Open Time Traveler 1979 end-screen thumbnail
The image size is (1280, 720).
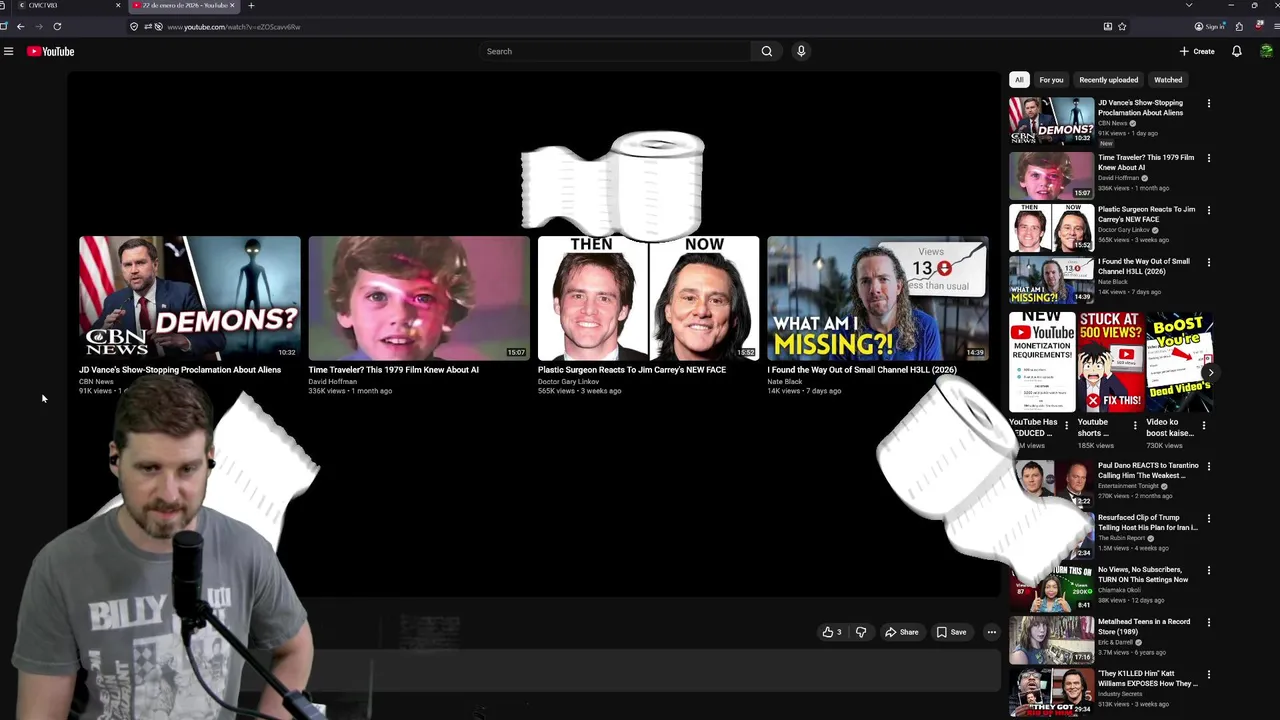point(419,298)
